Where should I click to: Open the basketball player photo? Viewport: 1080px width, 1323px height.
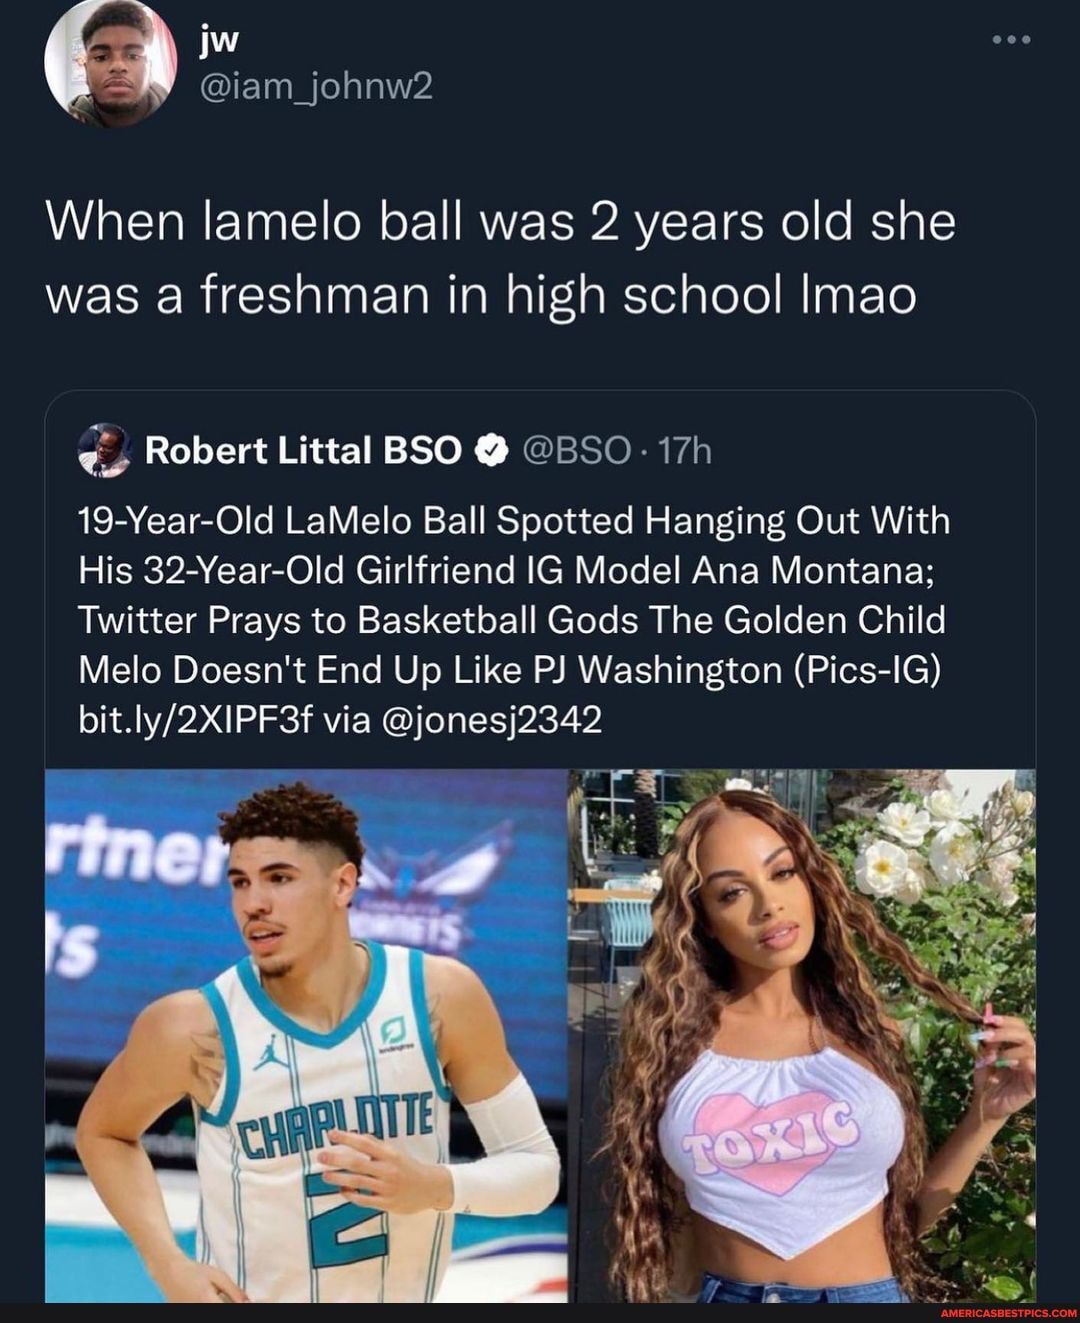tap(306, 1035)
